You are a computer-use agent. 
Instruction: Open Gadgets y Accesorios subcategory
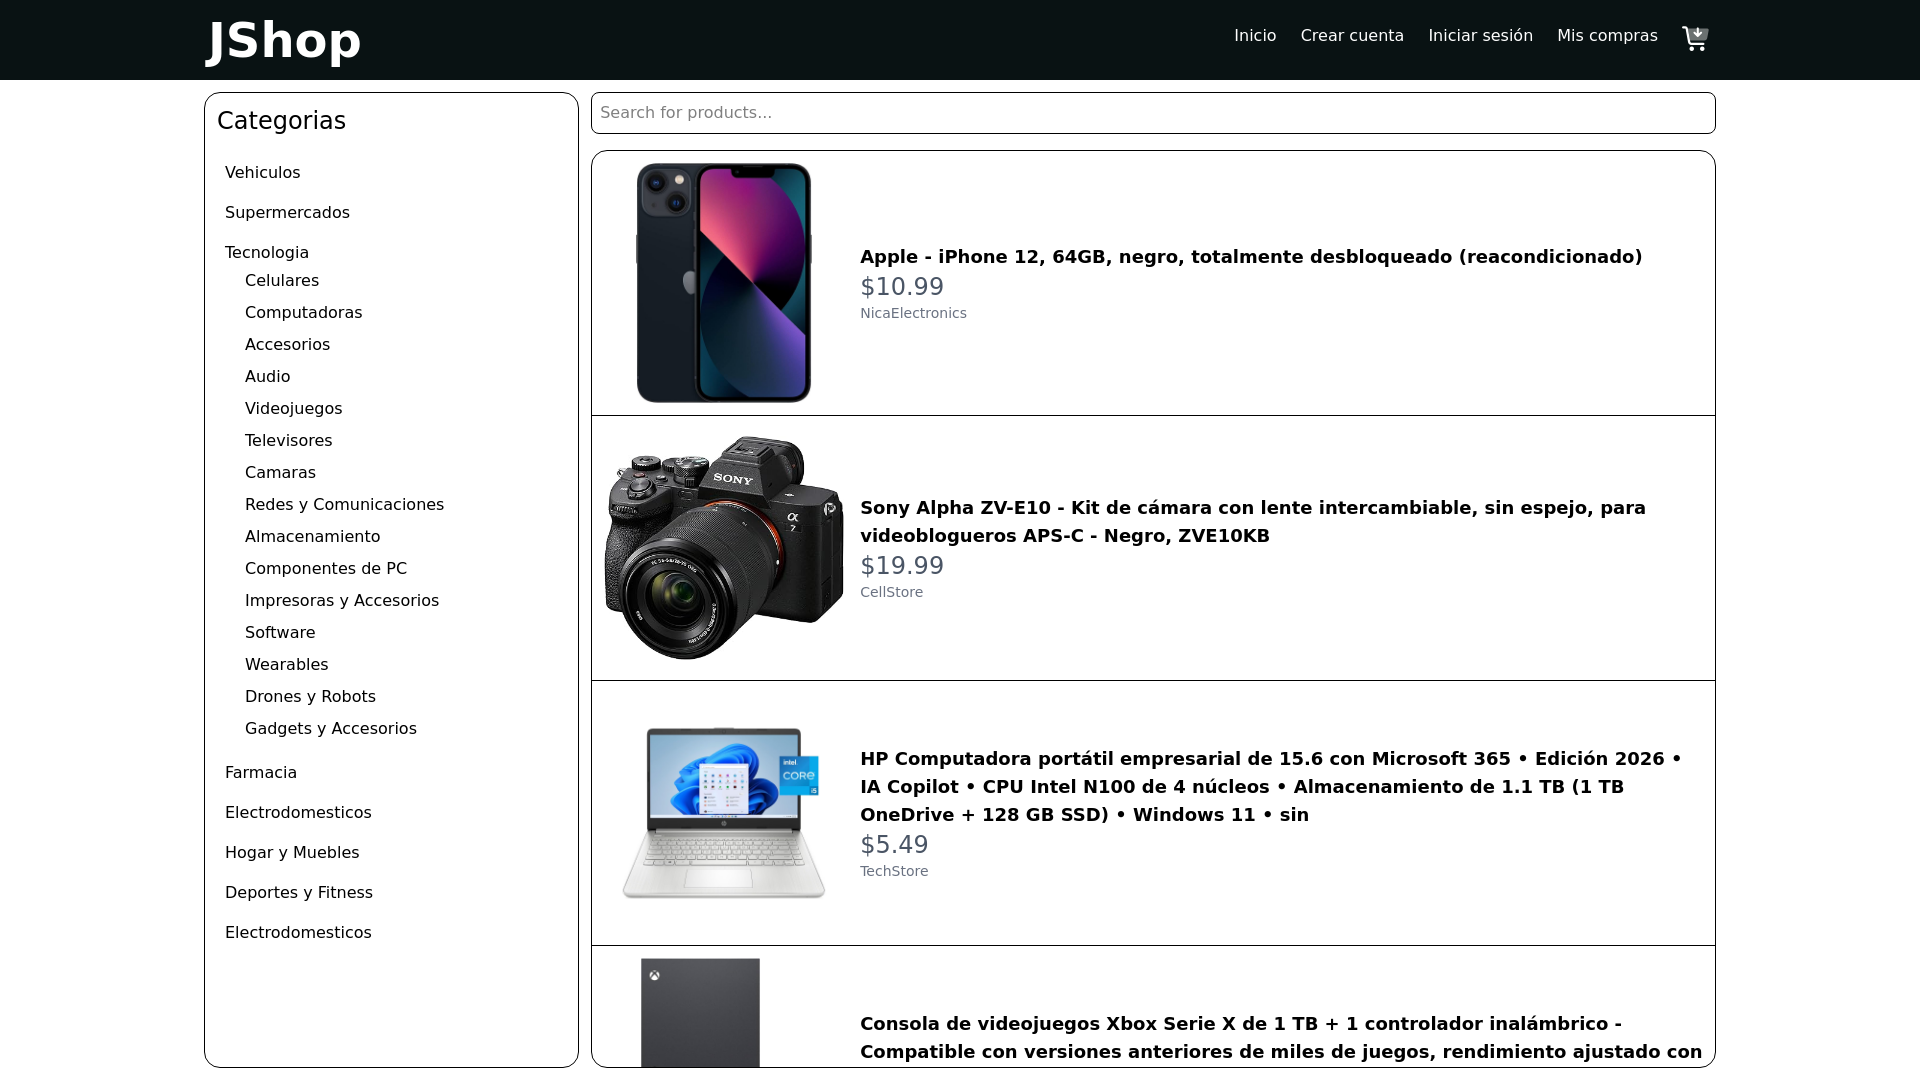[331, 729]
